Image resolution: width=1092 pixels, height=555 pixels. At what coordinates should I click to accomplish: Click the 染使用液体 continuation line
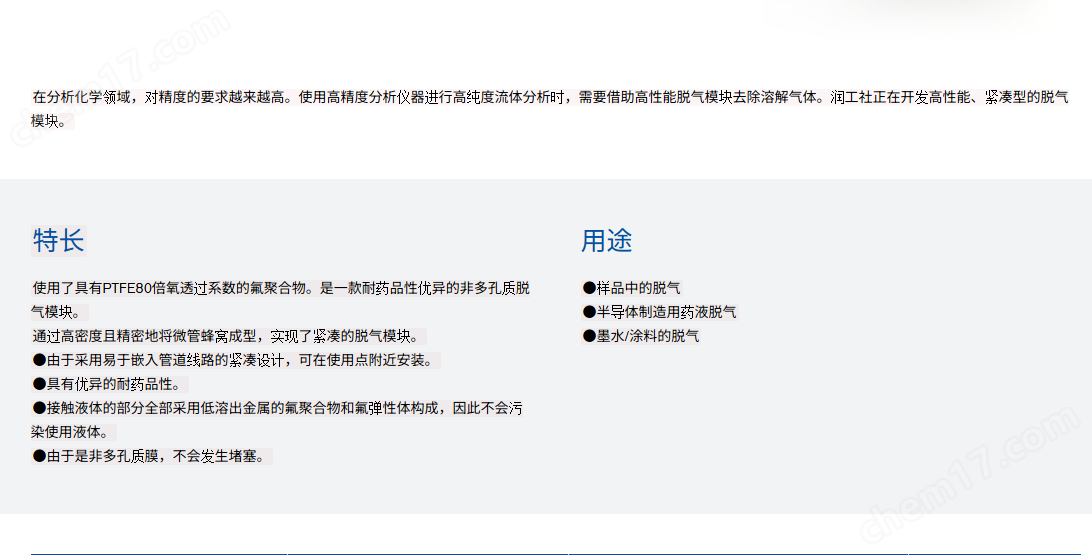pyautogui.click(x=70, y=432)
